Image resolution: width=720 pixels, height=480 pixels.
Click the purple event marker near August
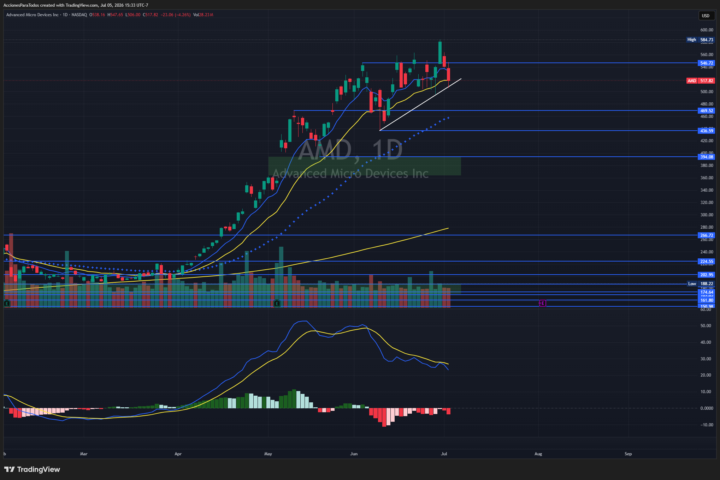(542, 303)
